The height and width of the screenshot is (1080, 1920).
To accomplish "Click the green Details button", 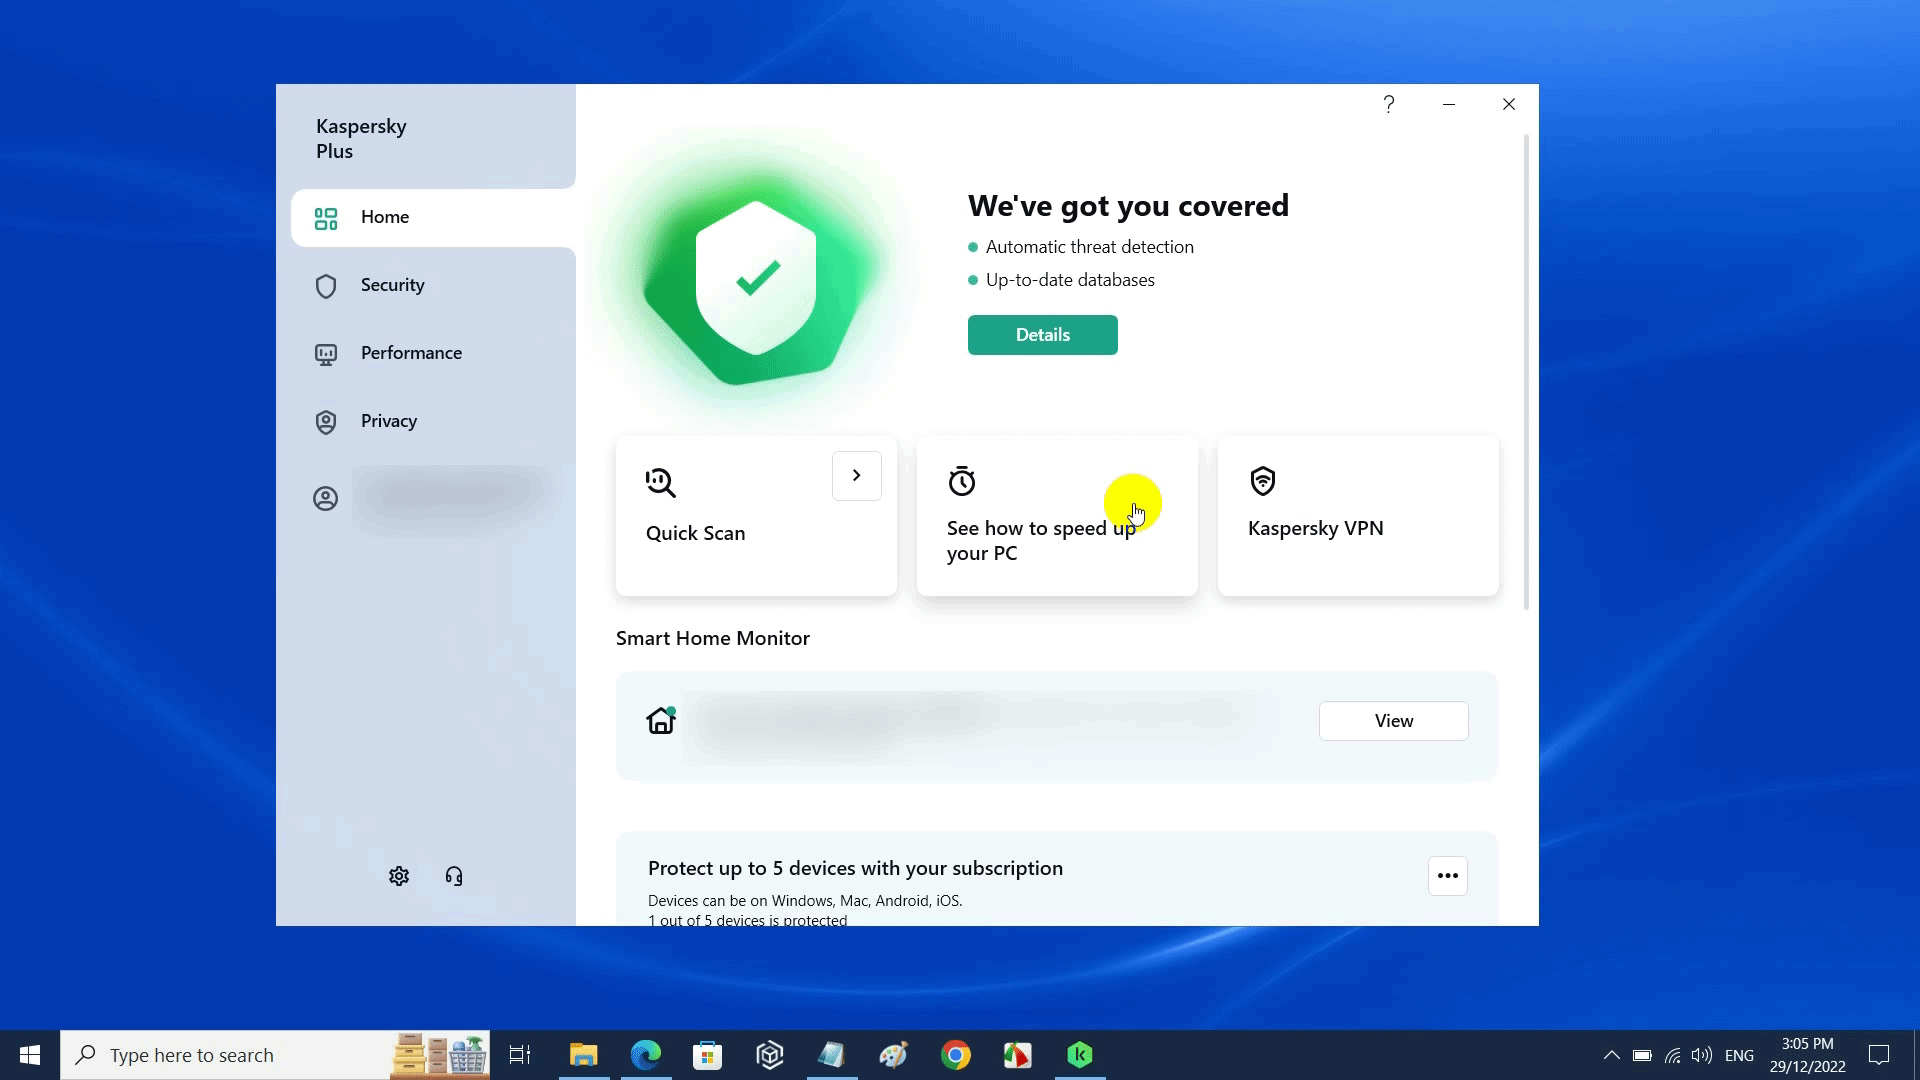I will [x=1042, y=335].
